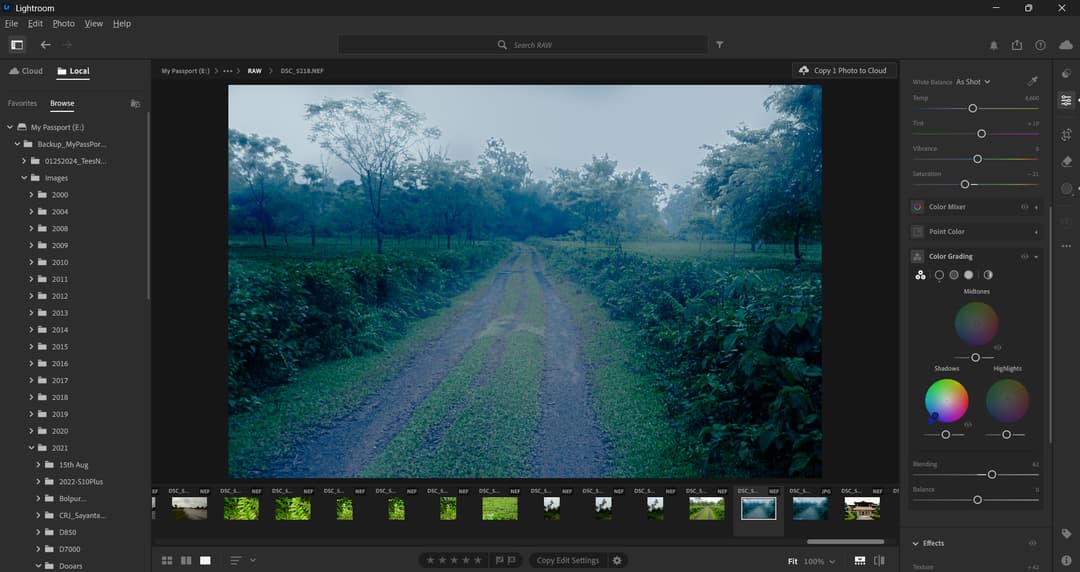Open the Photo menu

(x=63, y=23)
